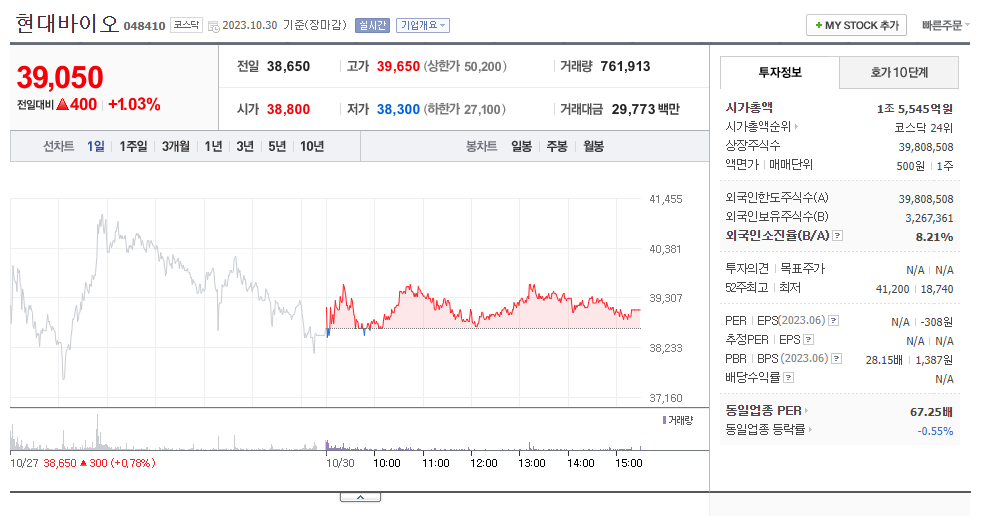The image size is (993, 516).
Task: Switch to the 투자정보 tab
Action: pyautogui.click(x=780, y=72)
